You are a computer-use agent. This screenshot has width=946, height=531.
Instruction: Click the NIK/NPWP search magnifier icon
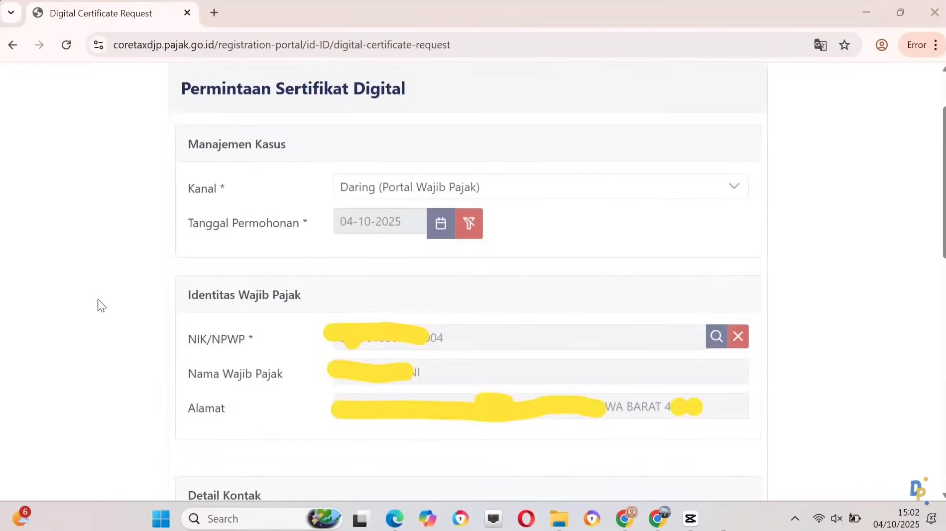[716, 337]
